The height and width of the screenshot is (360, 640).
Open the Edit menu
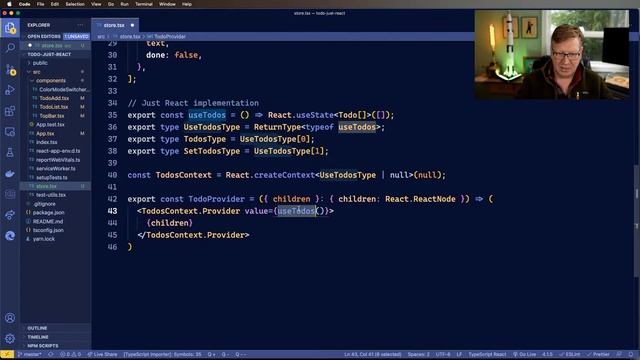click(55, 4)
